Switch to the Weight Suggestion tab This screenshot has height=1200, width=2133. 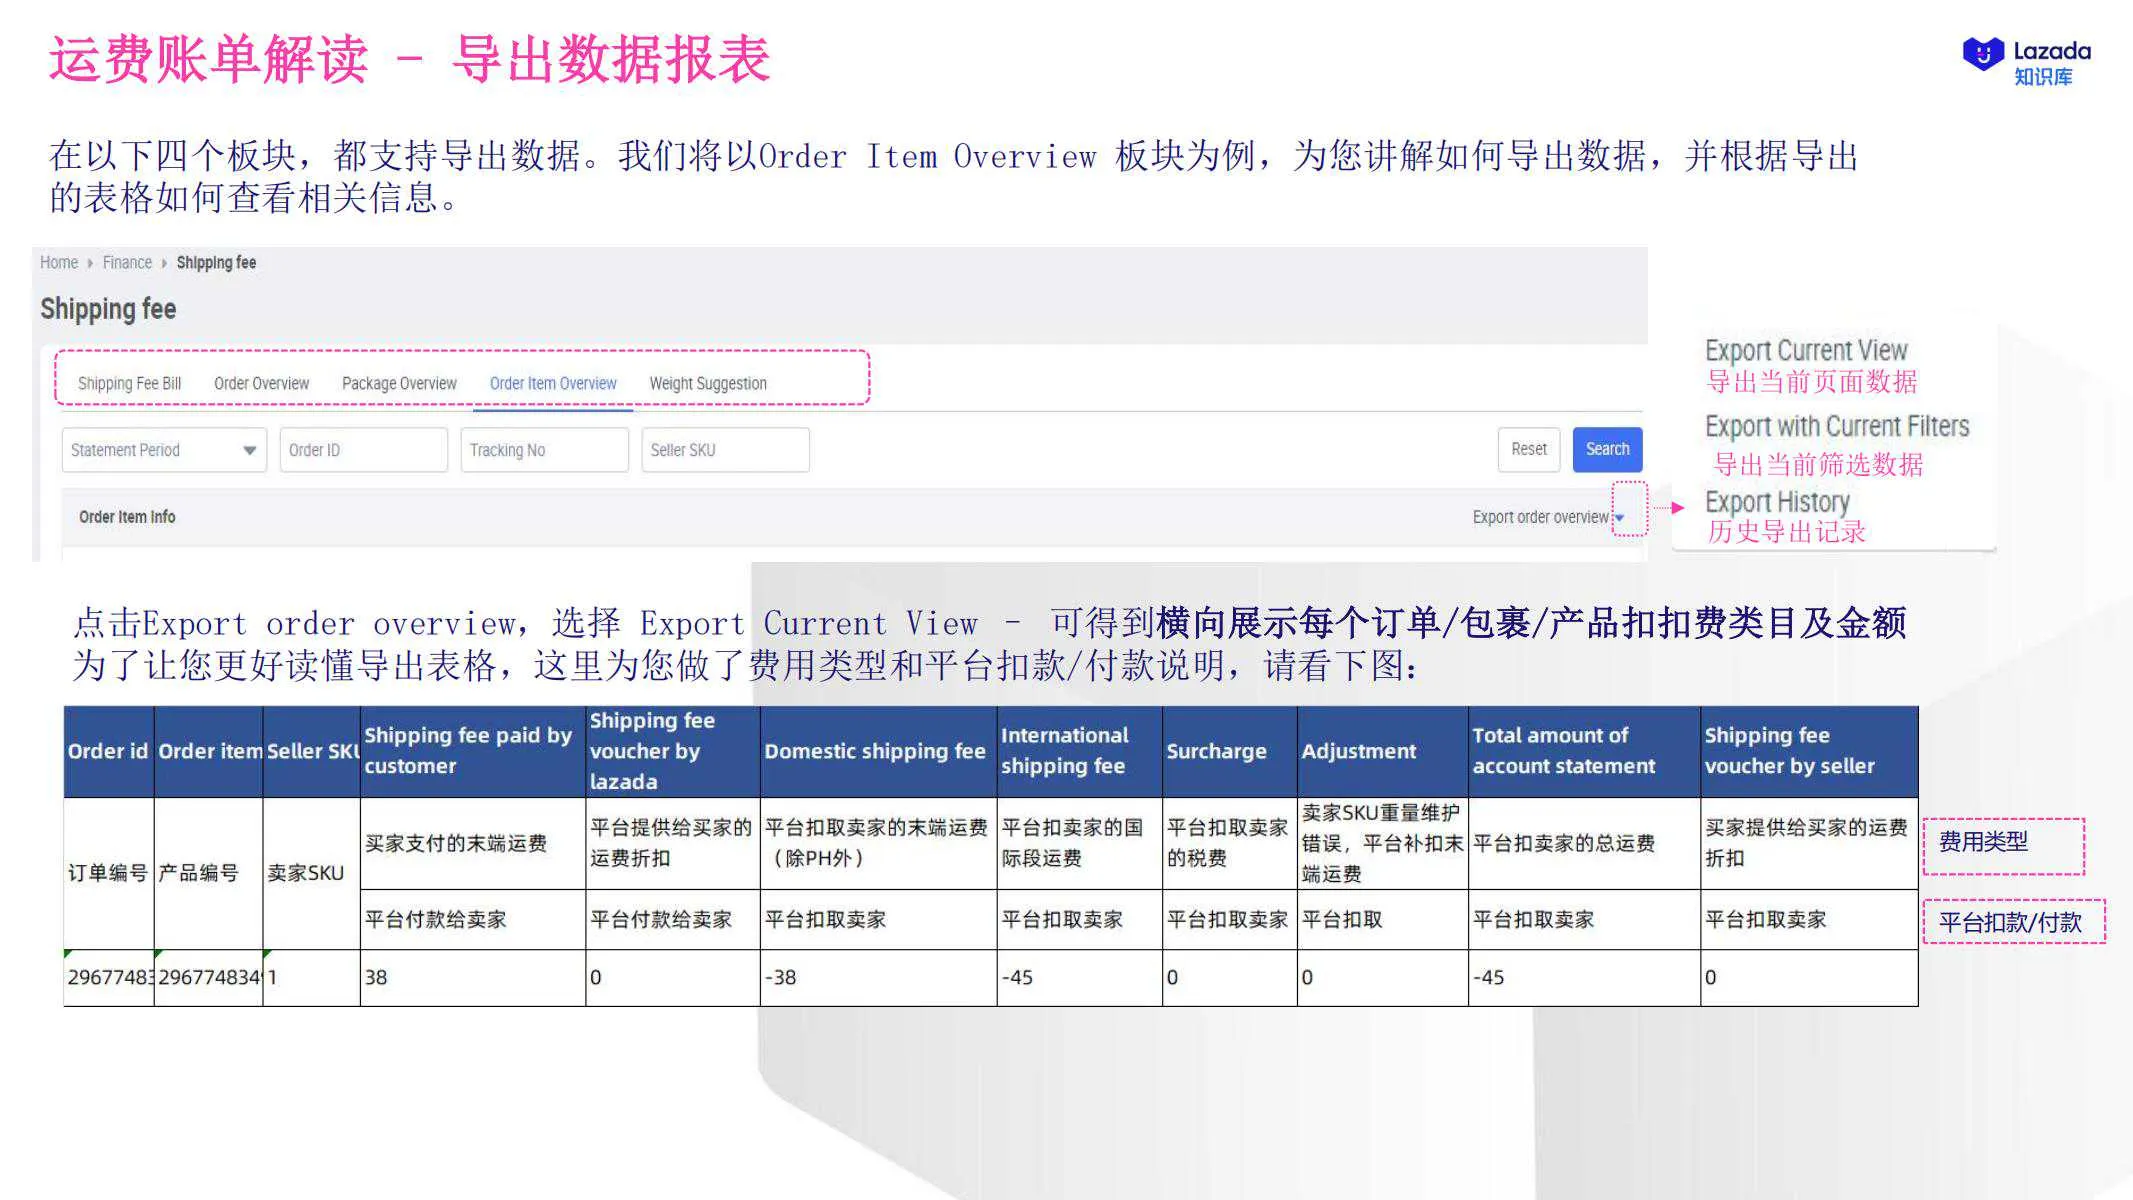click(x=707, y=383)
